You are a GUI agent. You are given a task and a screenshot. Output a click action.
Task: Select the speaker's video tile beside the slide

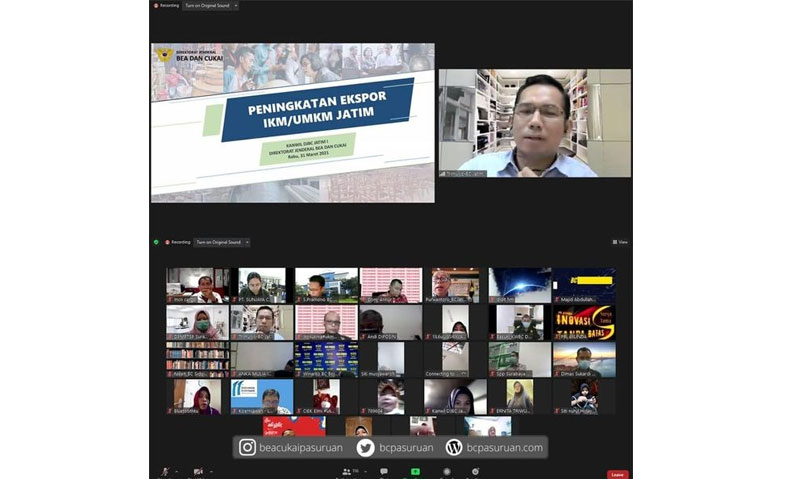tap(534, 123)
